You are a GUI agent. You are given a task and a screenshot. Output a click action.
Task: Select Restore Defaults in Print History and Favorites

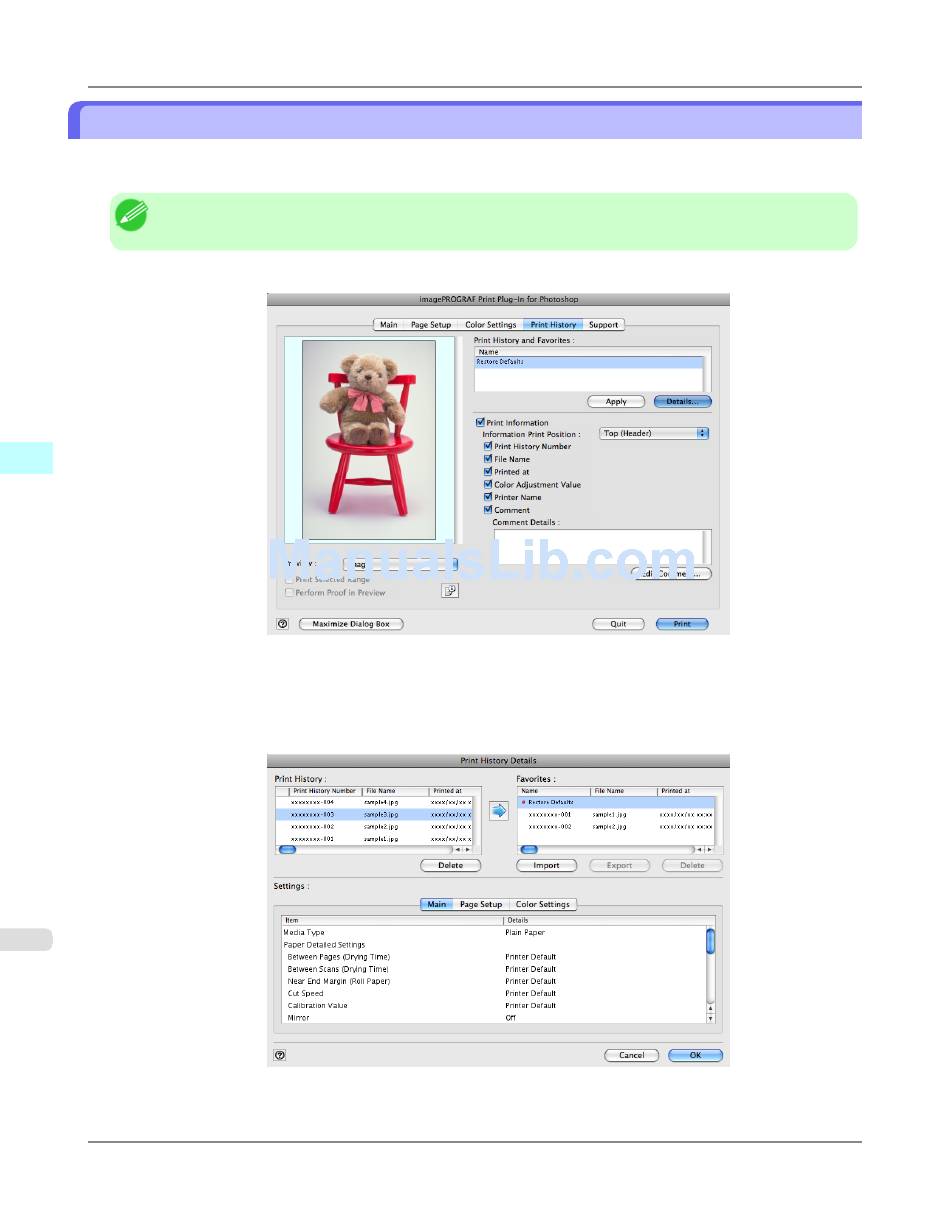(588, 361)
